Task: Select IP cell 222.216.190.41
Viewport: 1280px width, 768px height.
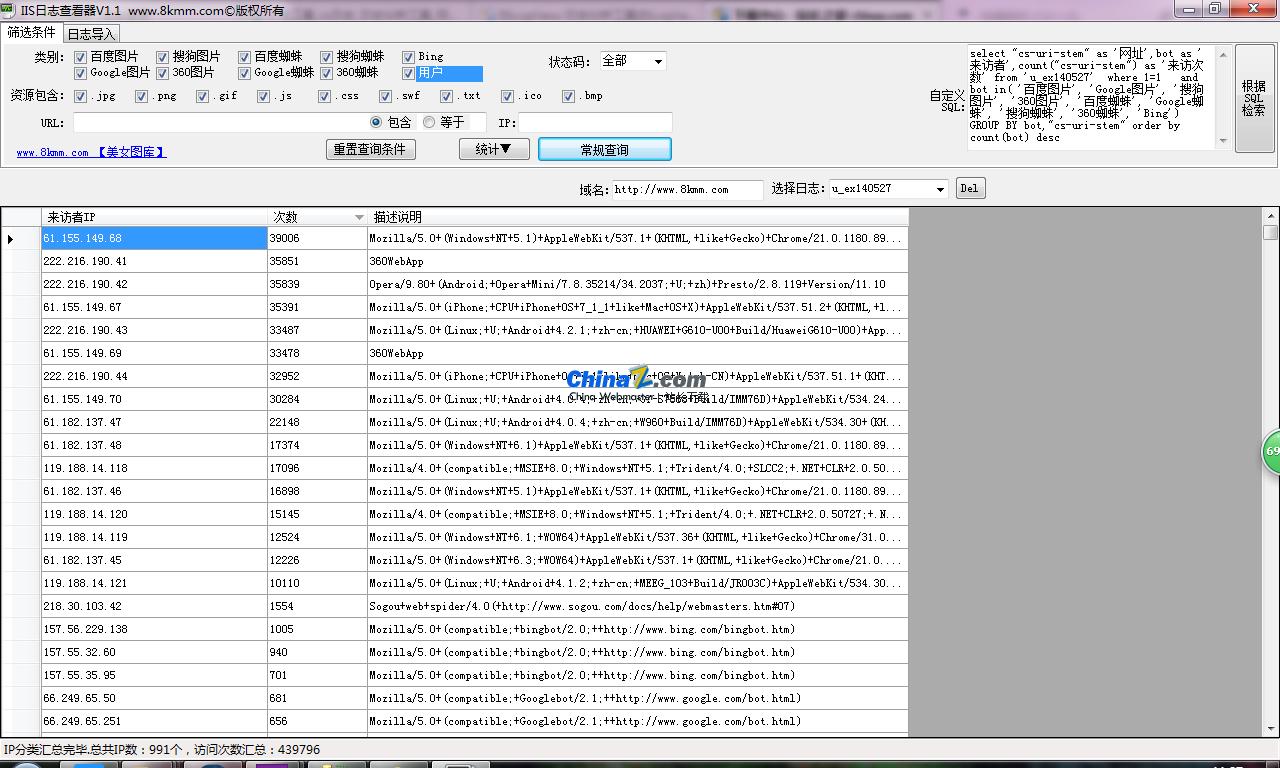Action: [154, 261]
